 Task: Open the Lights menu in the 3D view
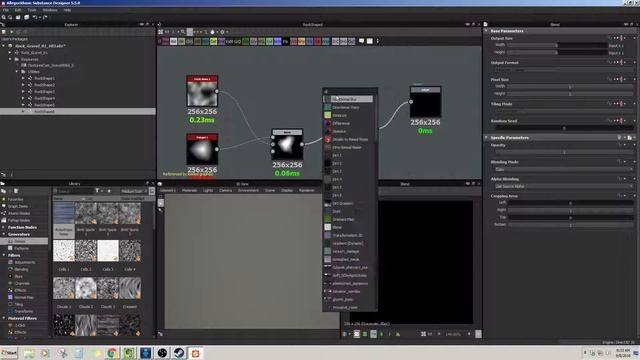click(x=208, y=190)
